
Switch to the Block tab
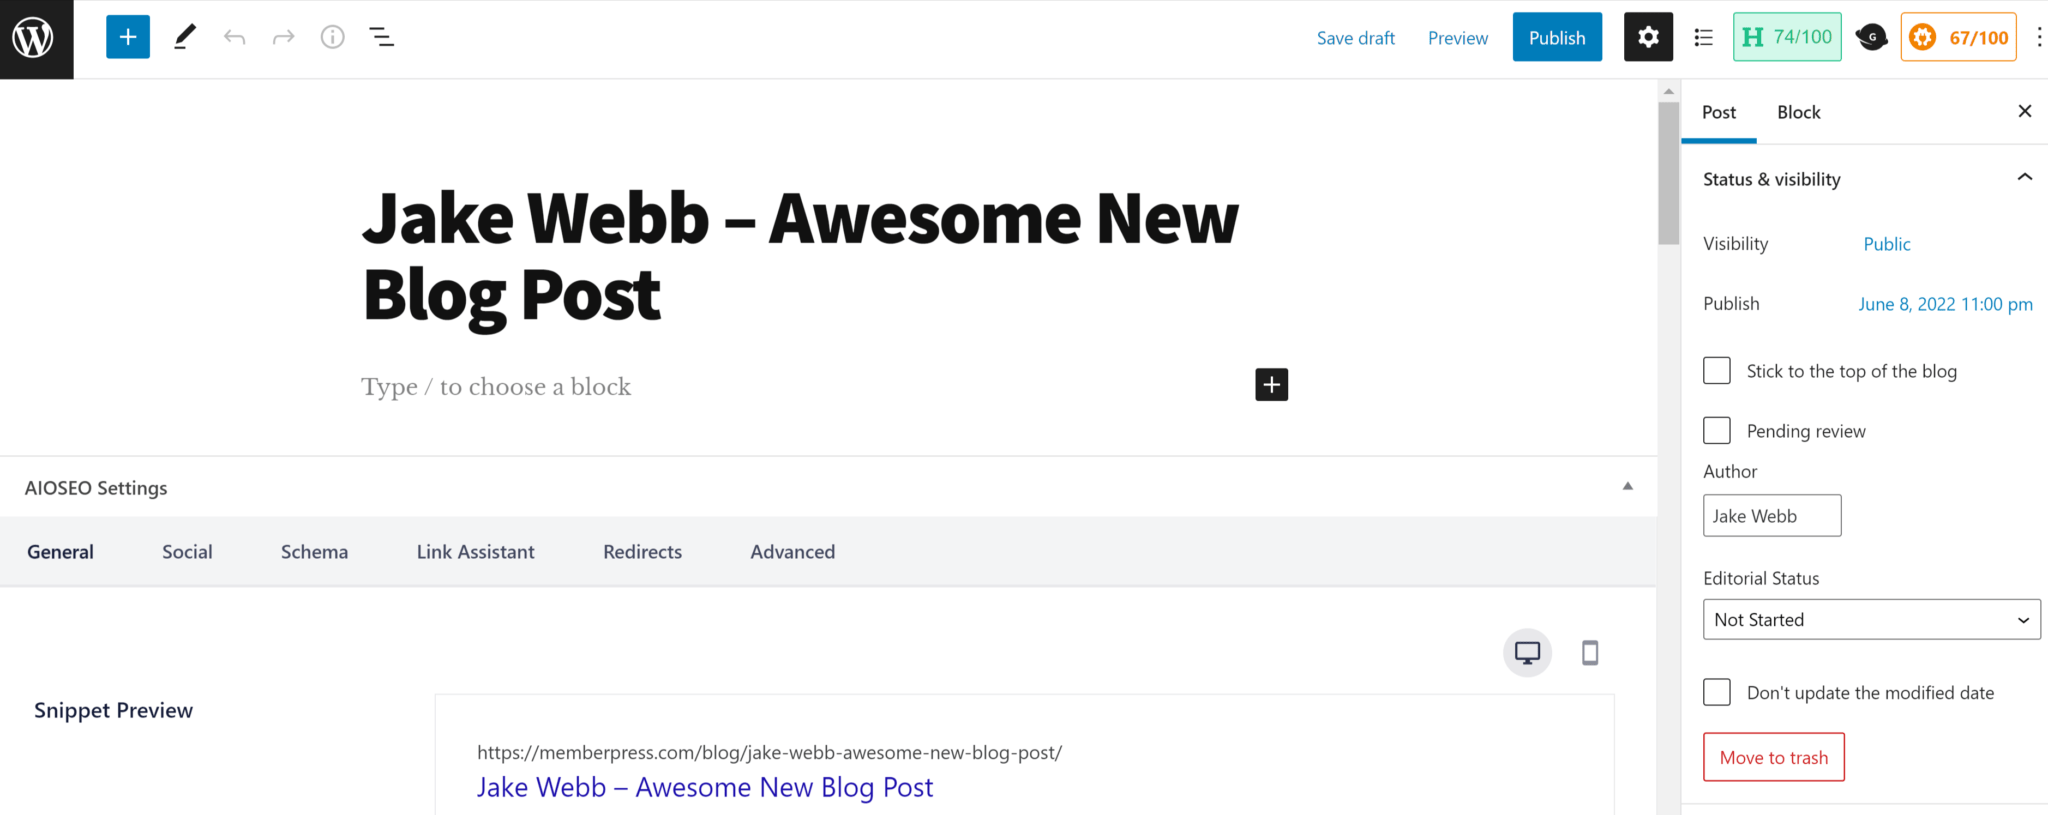[x=1798, y=112]
